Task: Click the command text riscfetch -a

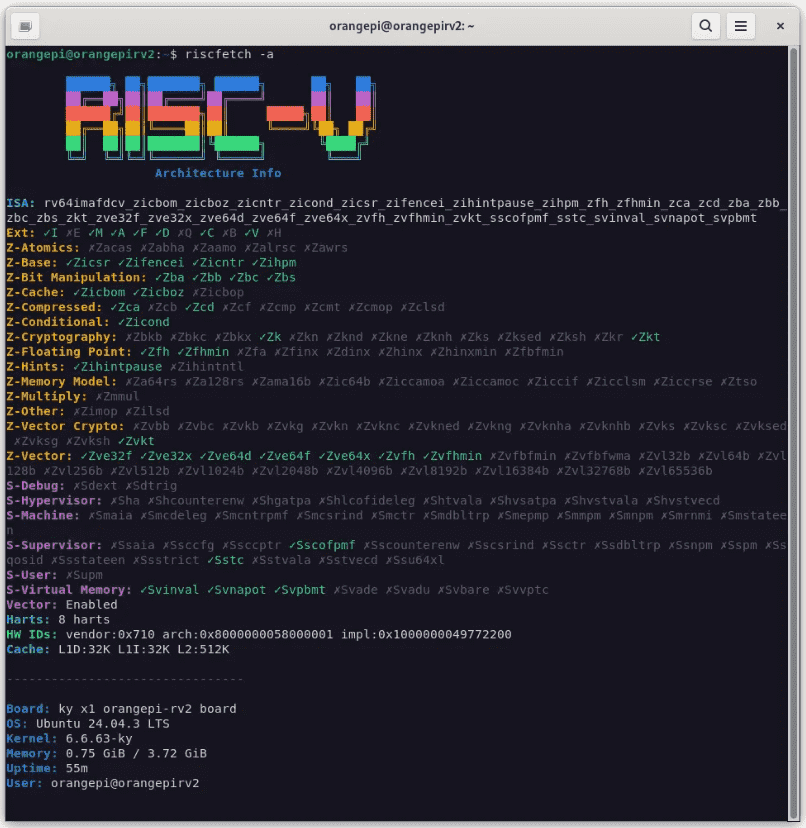Action: [x=229, y=54]
